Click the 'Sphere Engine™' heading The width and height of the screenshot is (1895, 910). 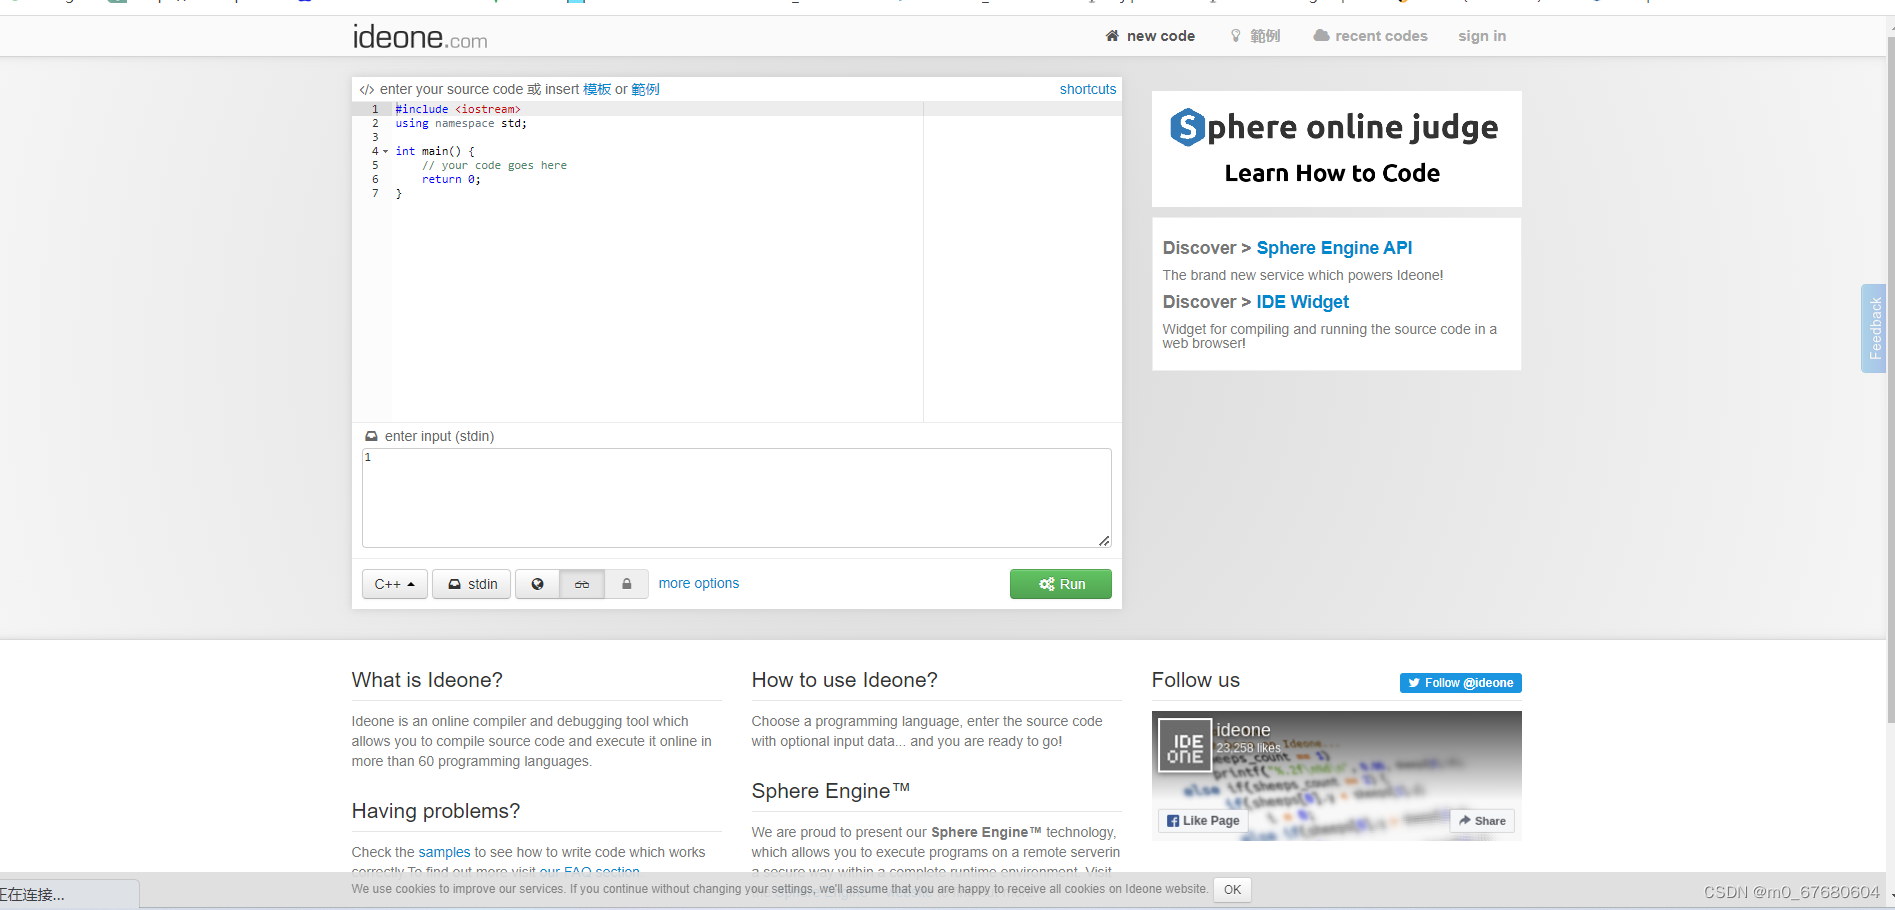click(x=831, y=791)
